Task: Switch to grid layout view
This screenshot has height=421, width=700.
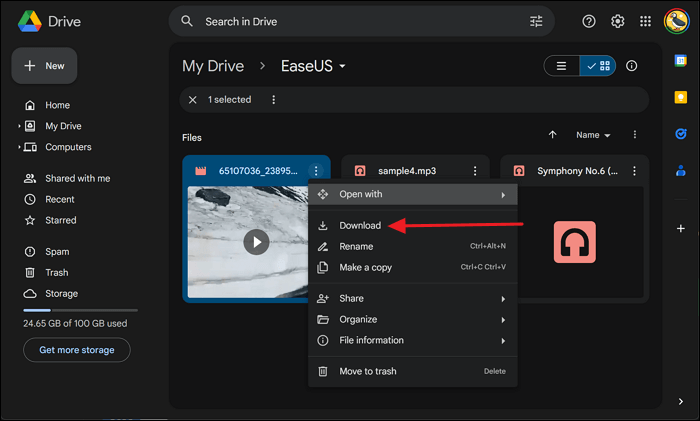Action: (x=598, y=66)
